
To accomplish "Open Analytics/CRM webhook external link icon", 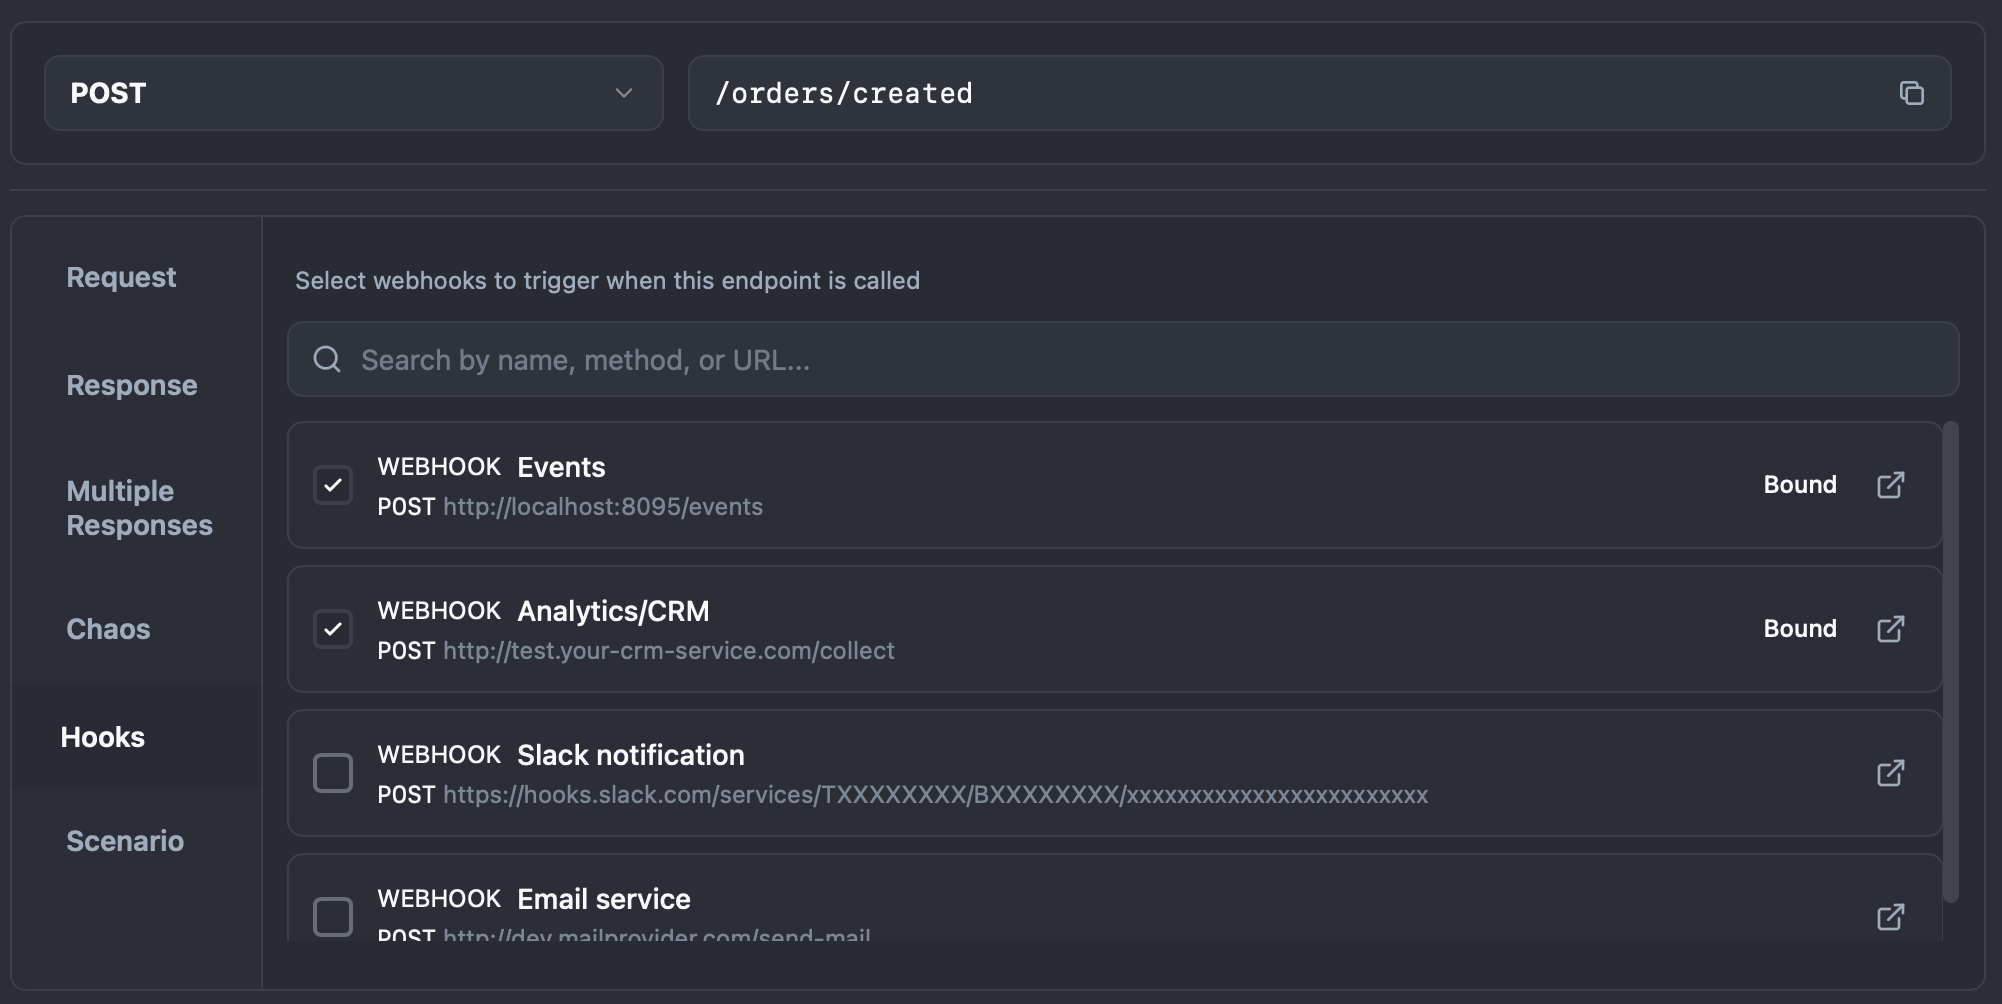I will click(x=1890, y=629).
